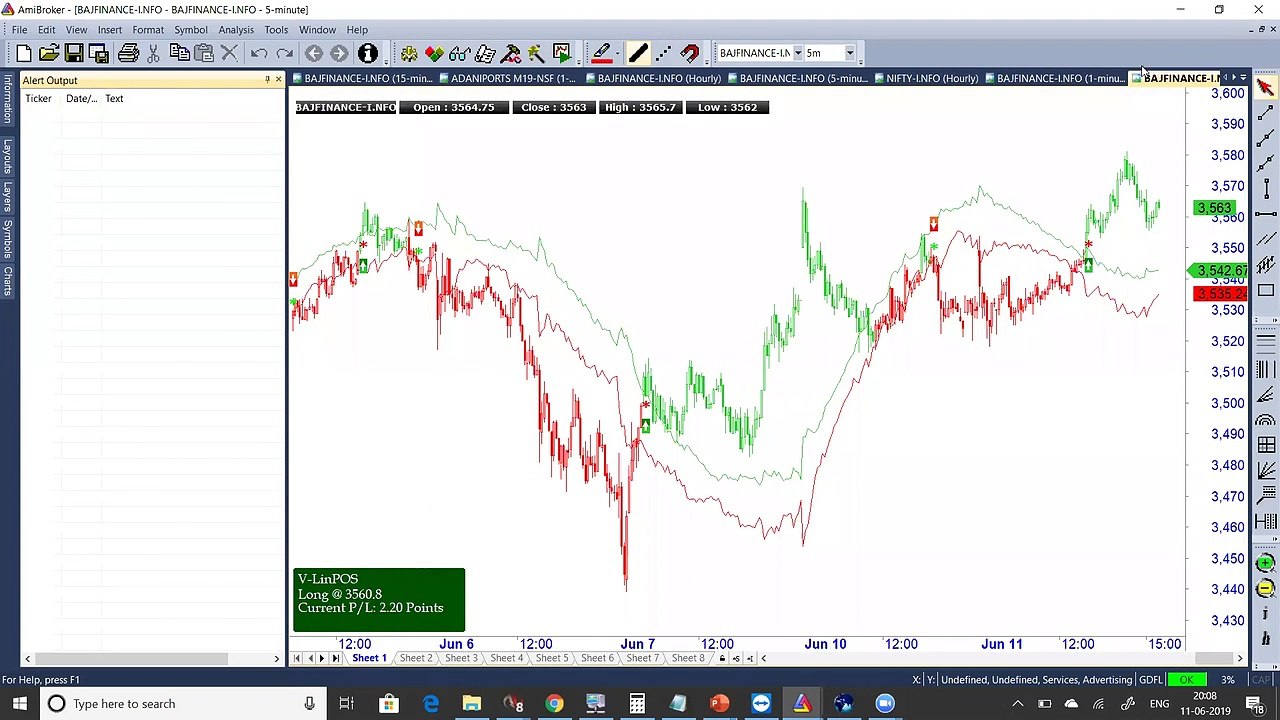
Task: Click the Text column header
Action: pyautogui.click(x=114, y=99)
